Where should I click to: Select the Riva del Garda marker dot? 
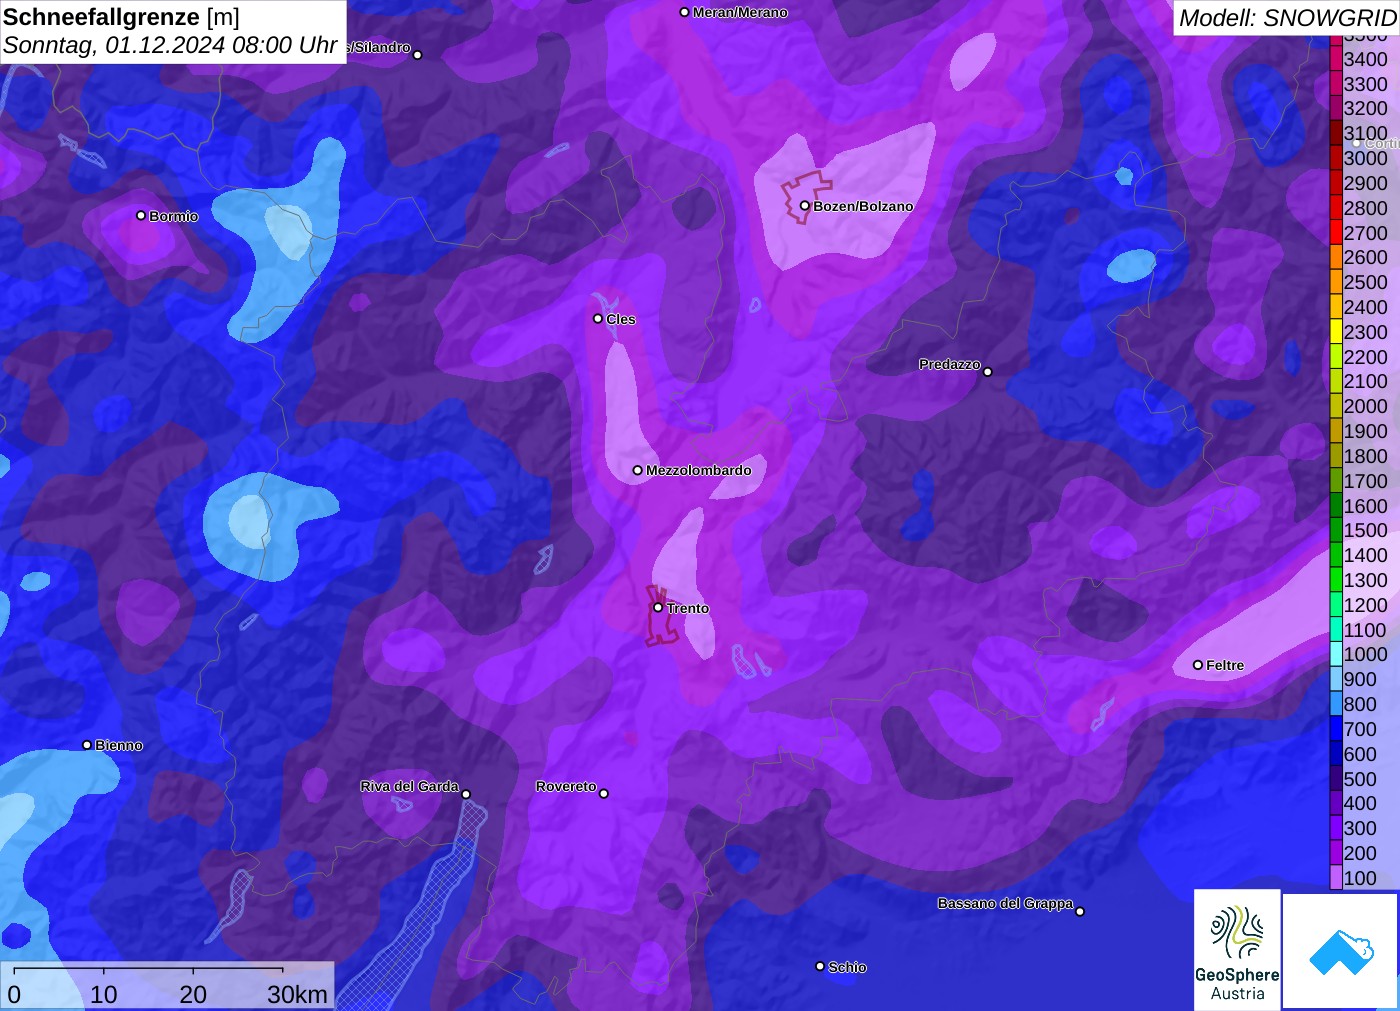point(466,794)
